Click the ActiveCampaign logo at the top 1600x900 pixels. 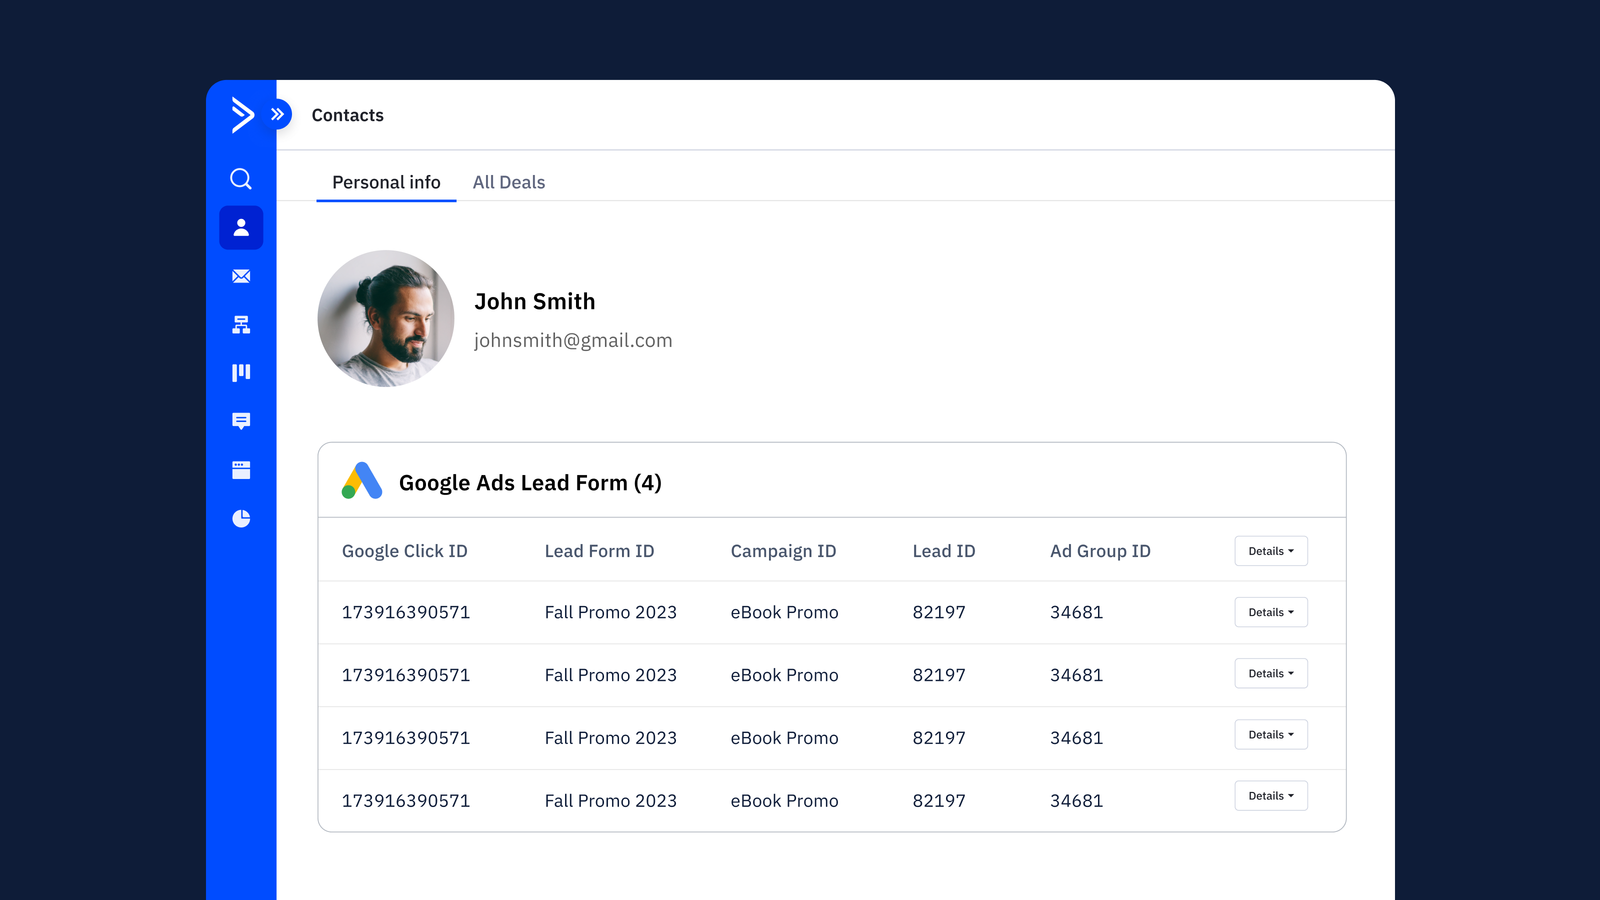pyautogui.click(x=241, y=116)
